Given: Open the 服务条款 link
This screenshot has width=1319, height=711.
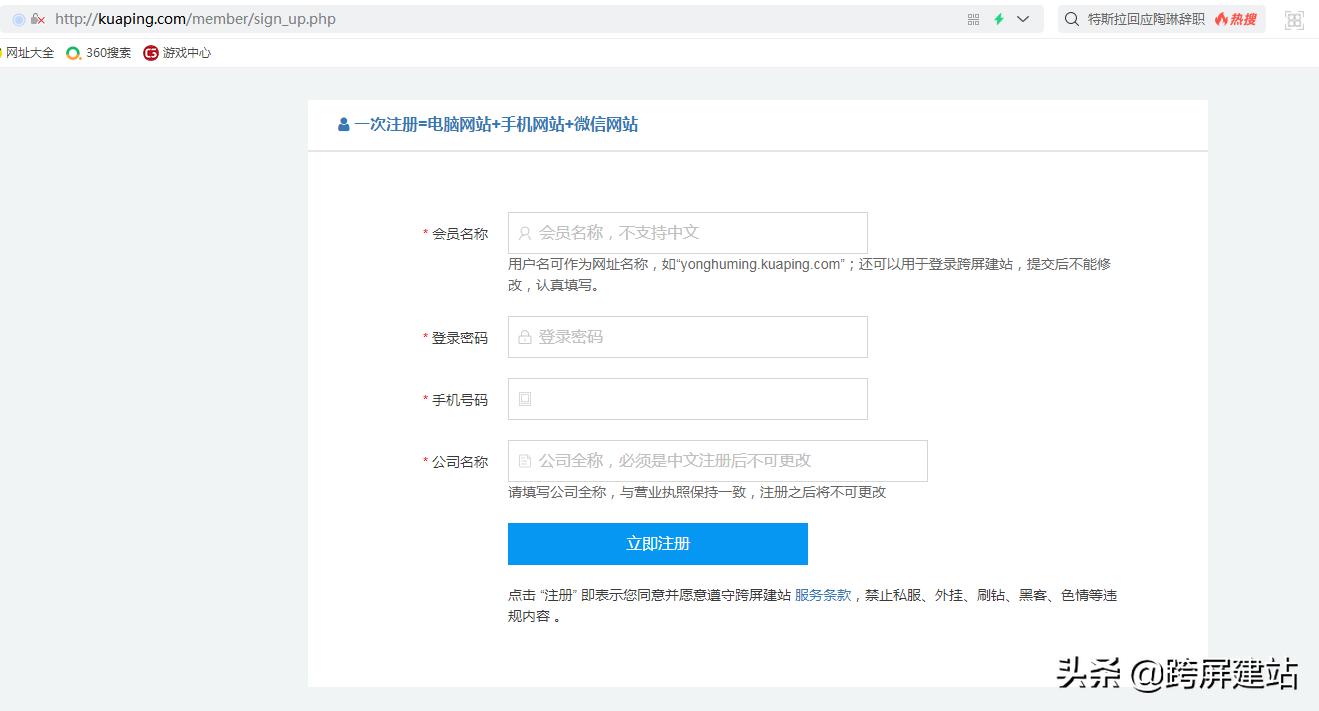Looking at the screenshot, I should click(823, 595).
